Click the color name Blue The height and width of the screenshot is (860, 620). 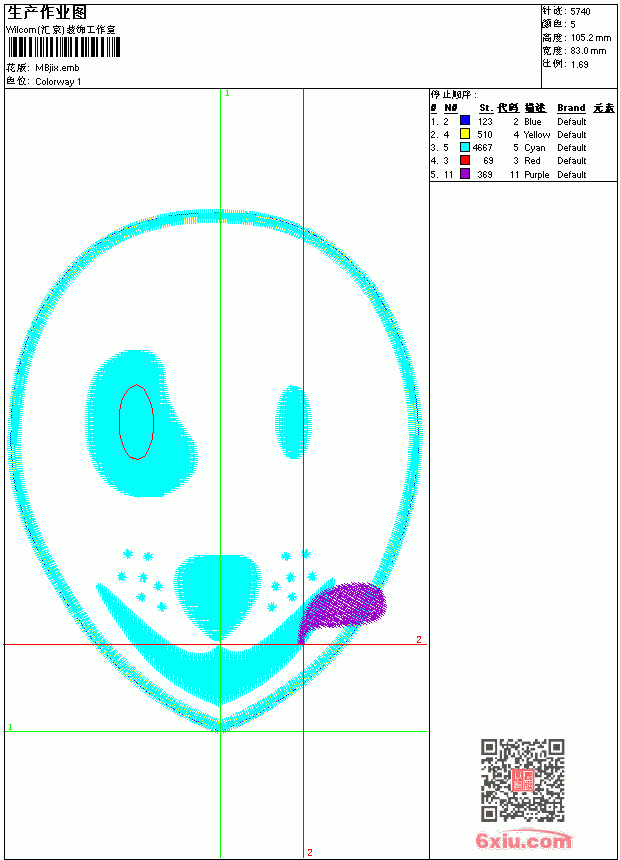(532, 121)
